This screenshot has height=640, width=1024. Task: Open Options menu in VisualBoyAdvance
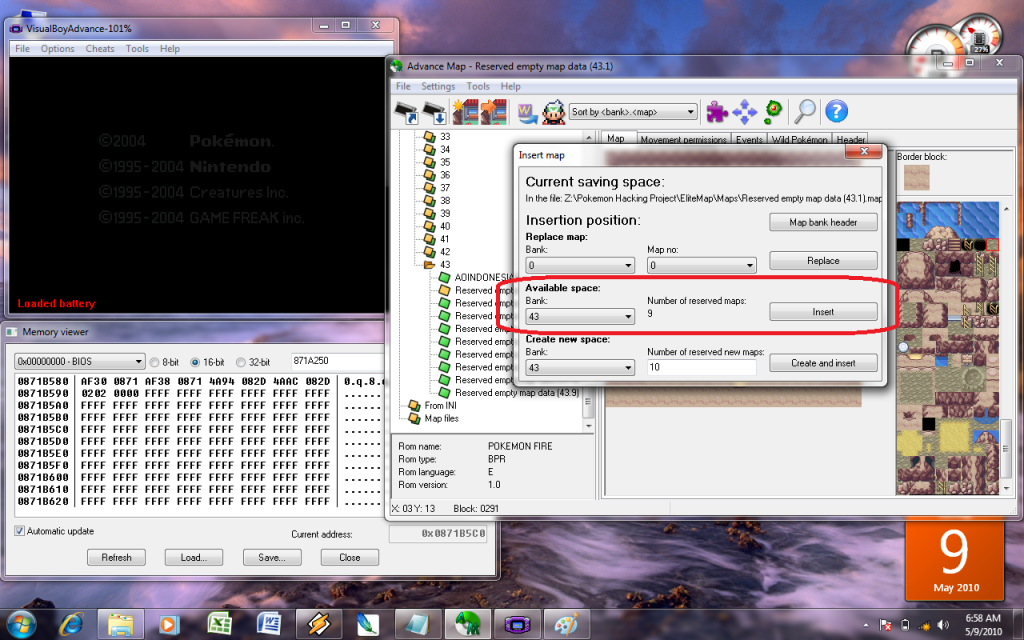pos(57,48)
